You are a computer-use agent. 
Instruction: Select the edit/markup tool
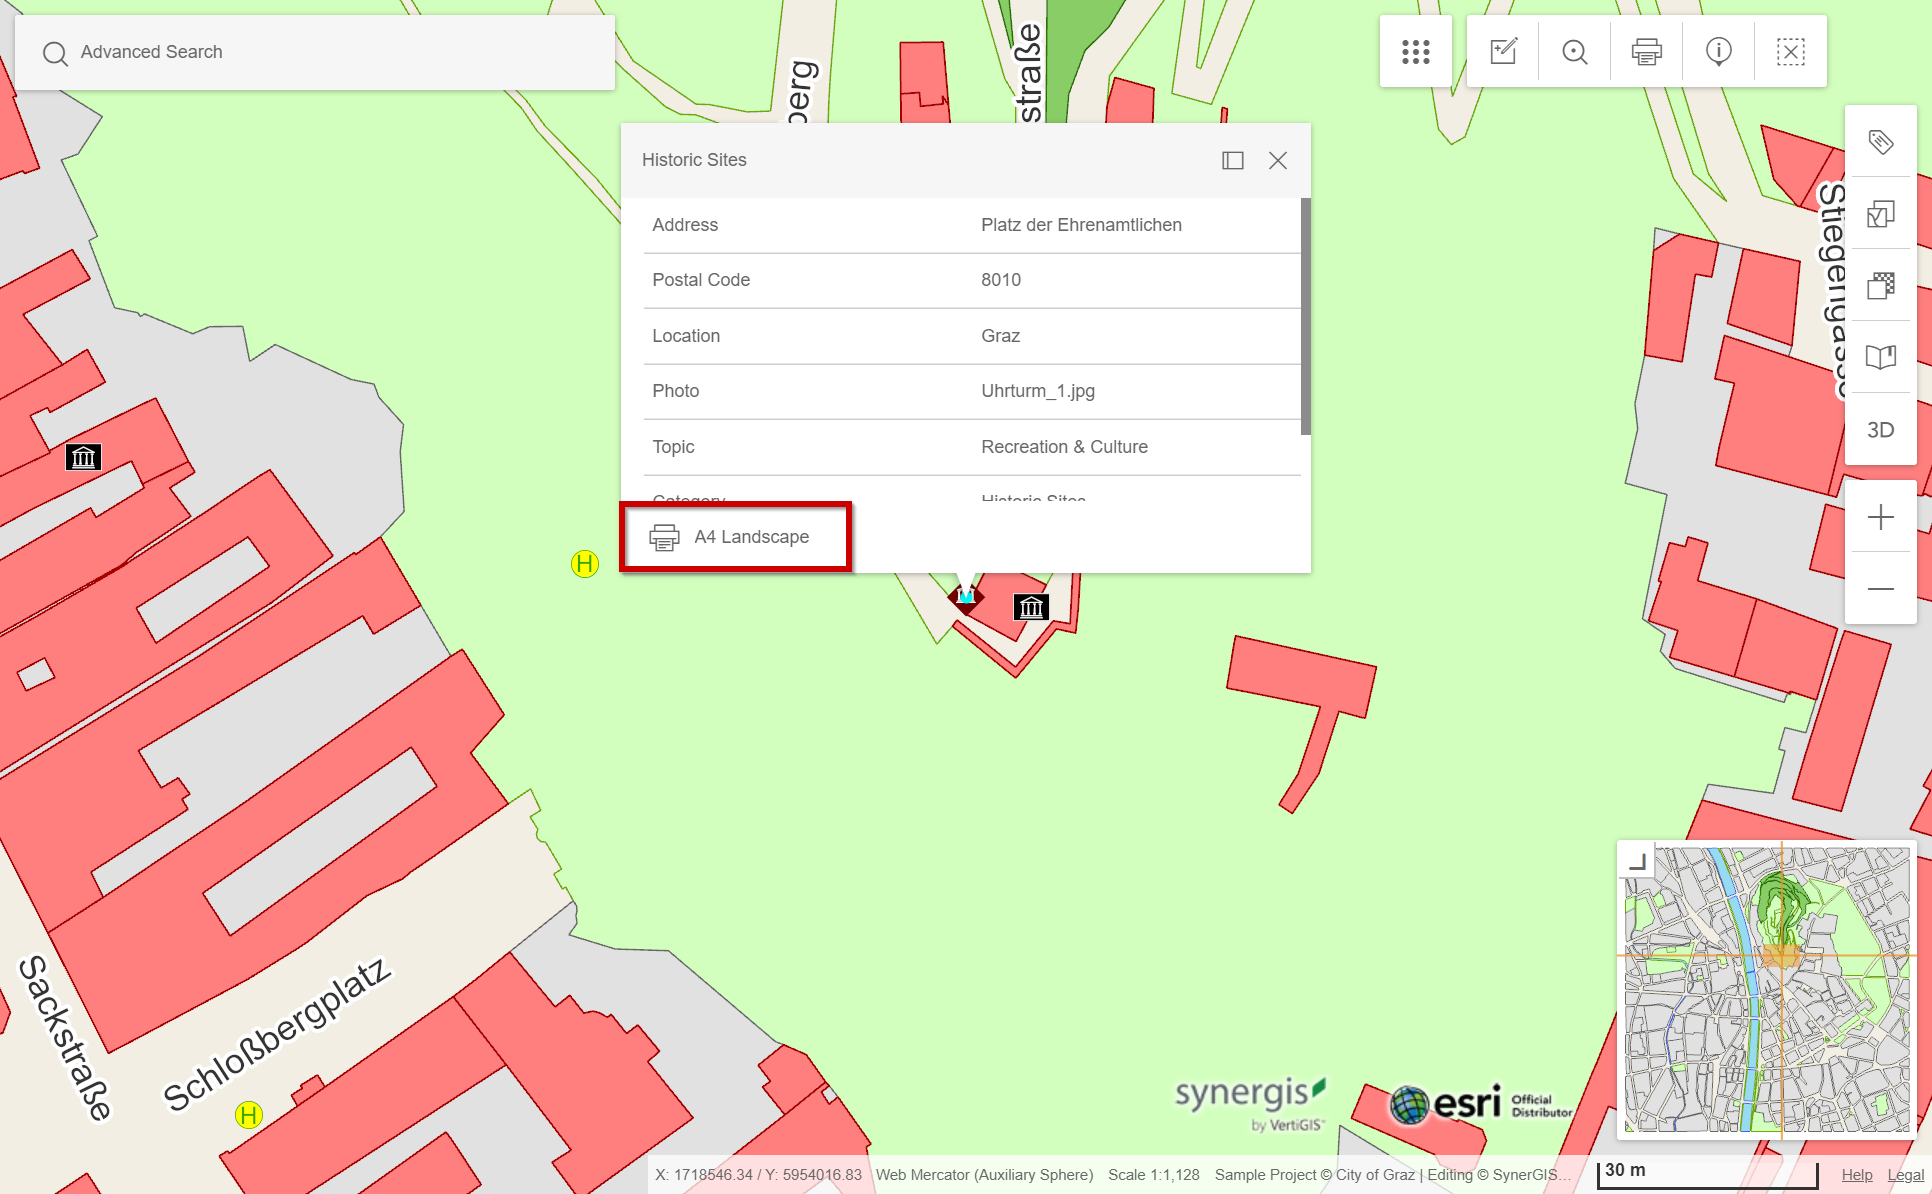(1503, 51)
